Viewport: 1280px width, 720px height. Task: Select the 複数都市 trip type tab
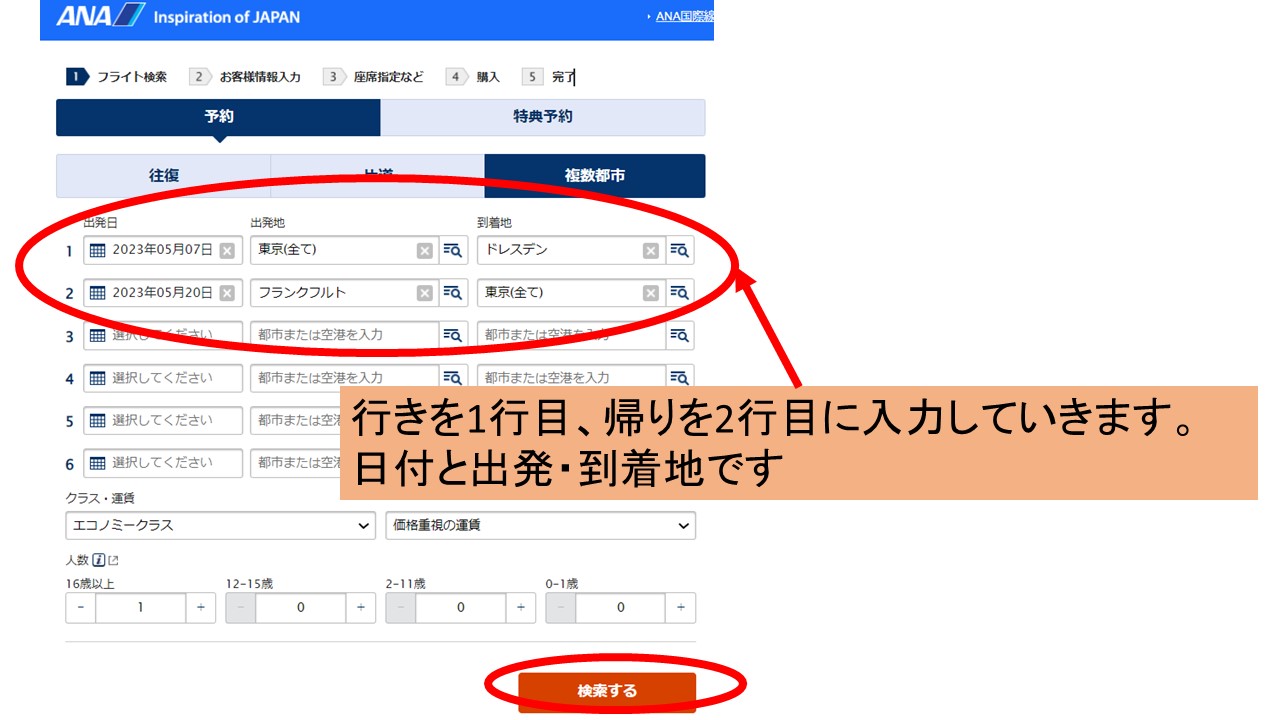coord(595,176)
